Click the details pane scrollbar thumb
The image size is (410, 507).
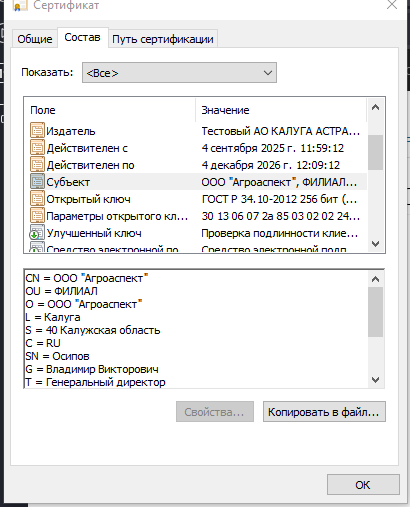tap(375, 312)
